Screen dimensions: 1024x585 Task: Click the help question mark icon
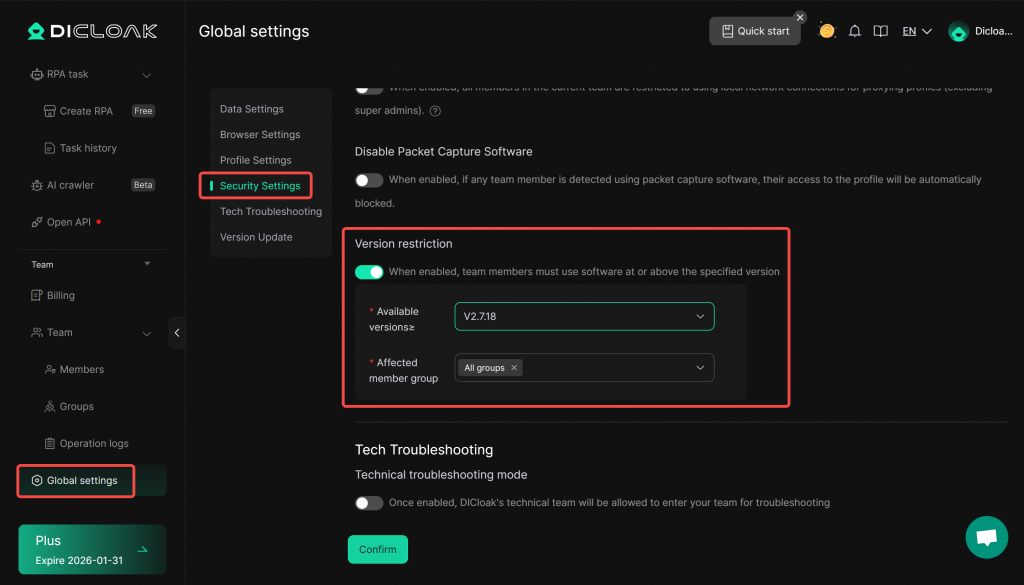click(435, 111)
